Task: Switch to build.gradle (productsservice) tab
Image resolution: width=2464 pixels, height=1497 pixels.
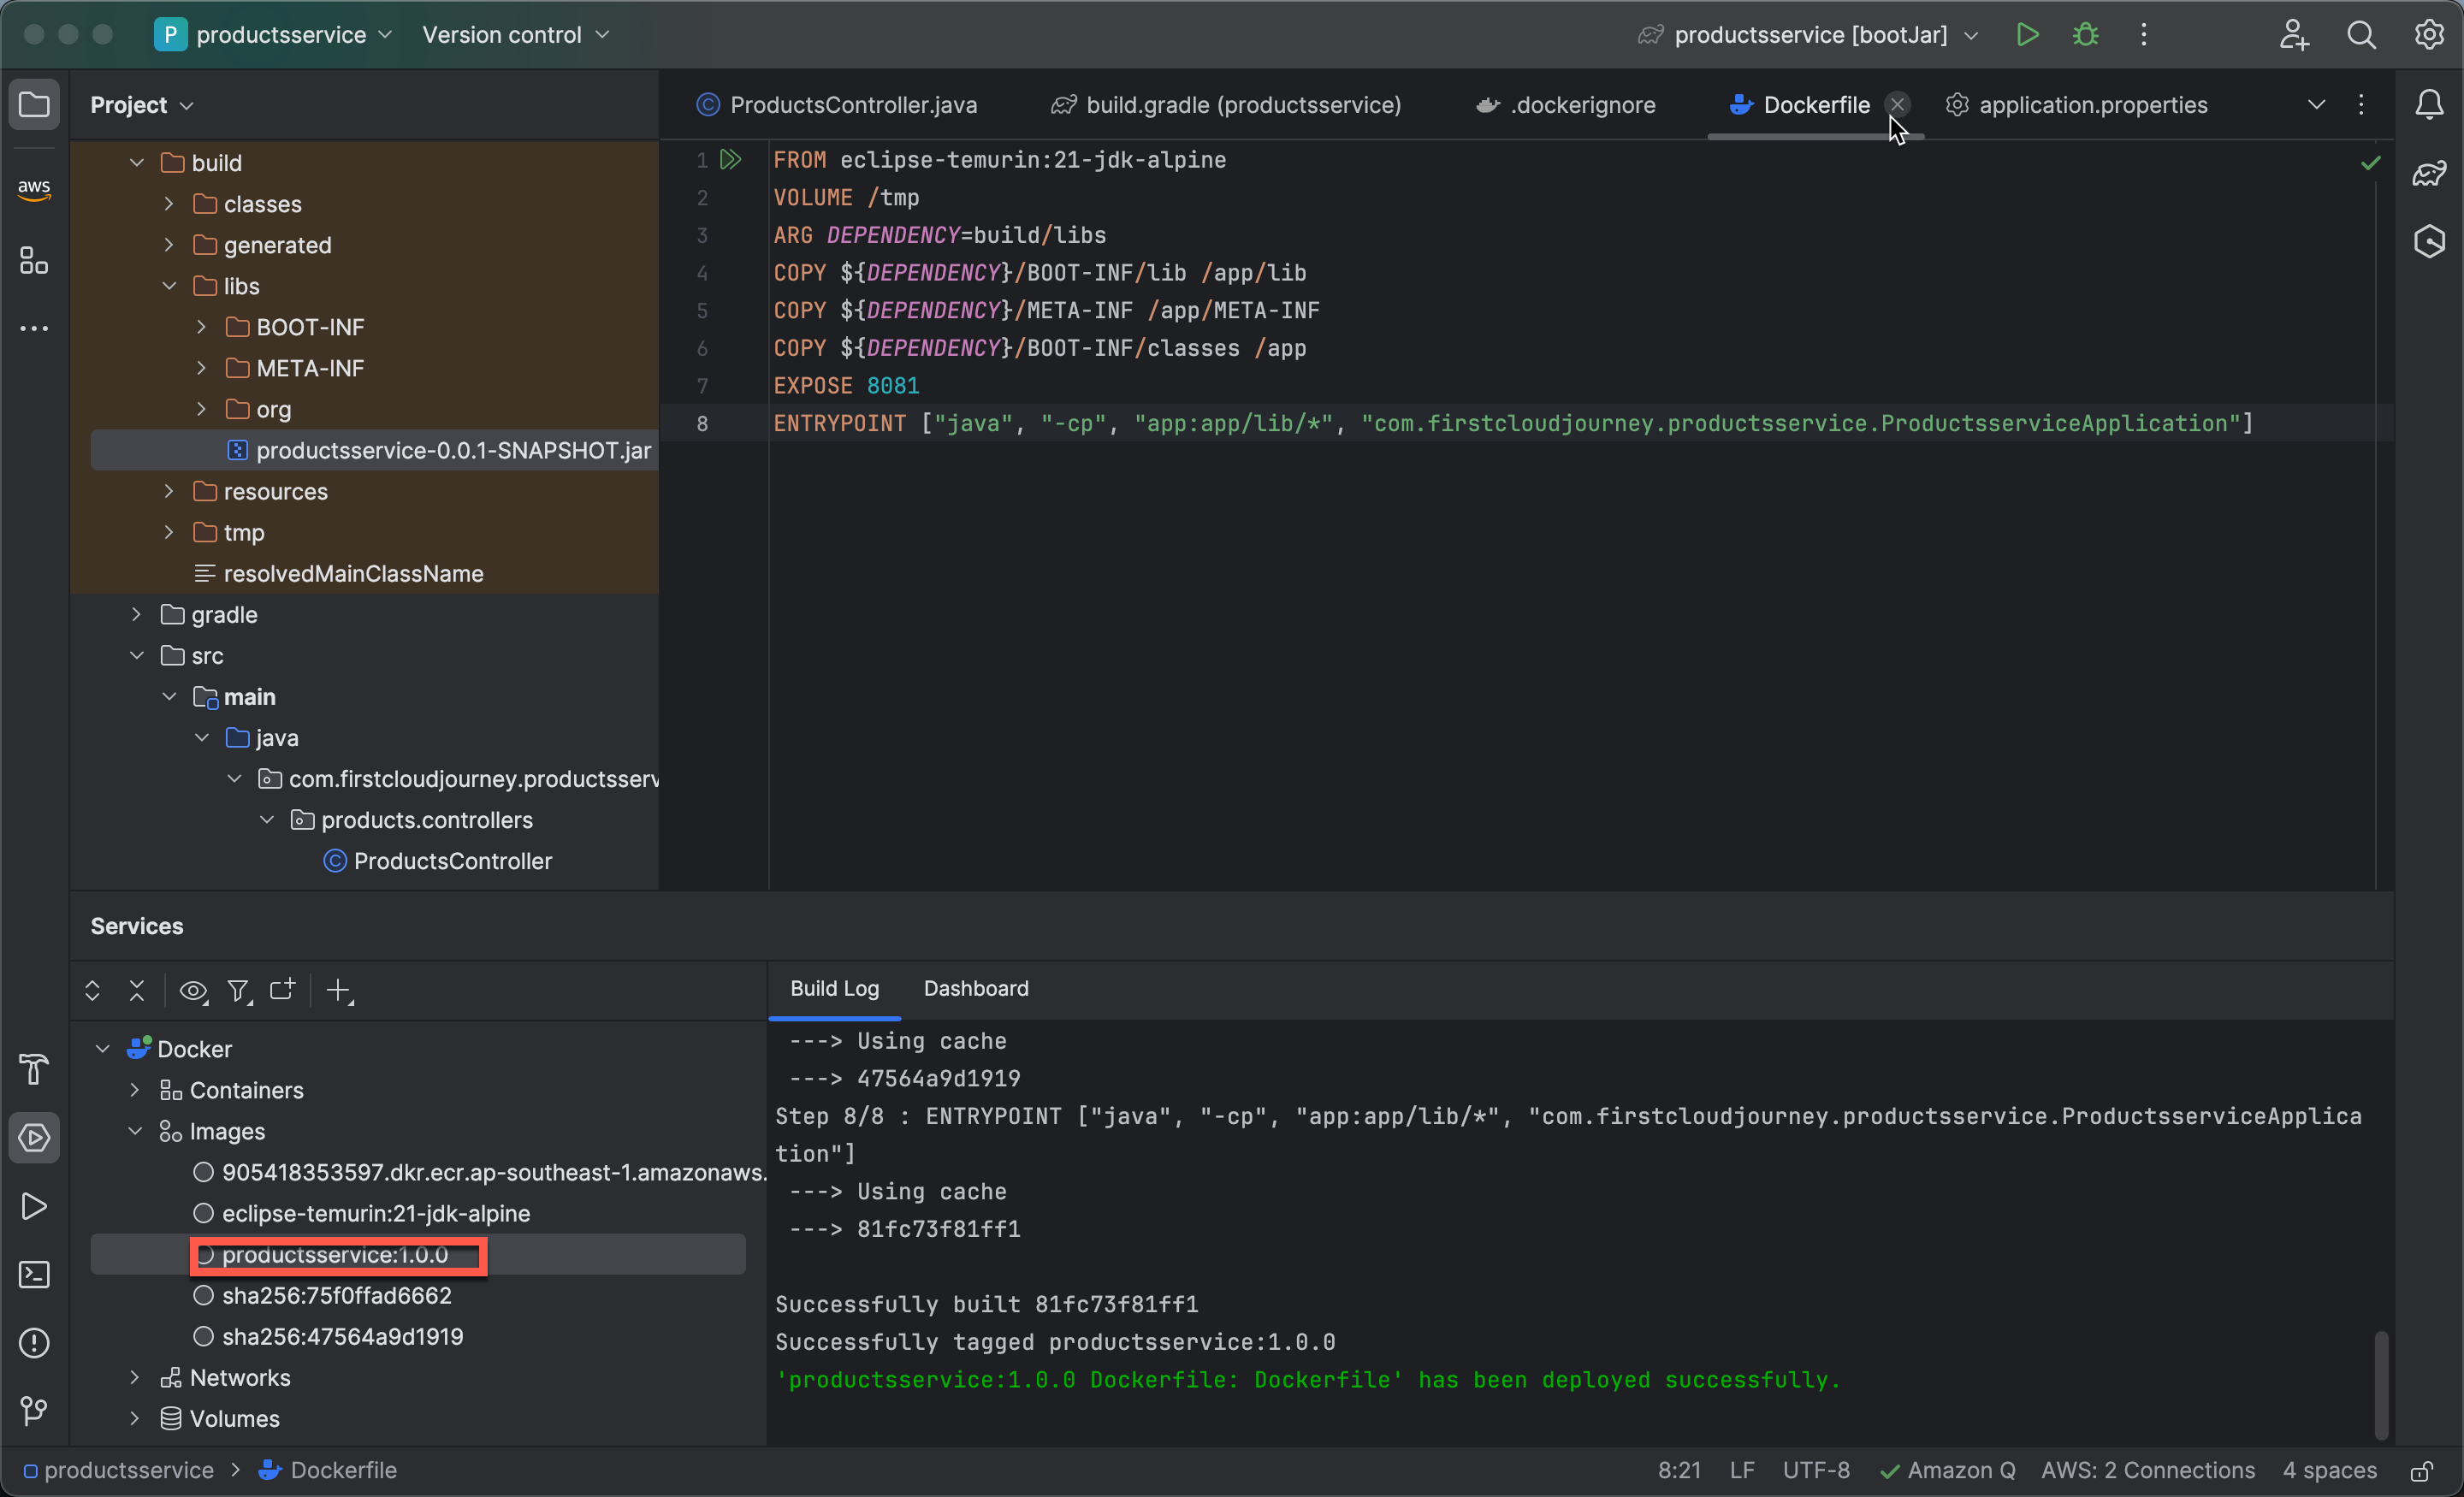Action: point(1226,105)
